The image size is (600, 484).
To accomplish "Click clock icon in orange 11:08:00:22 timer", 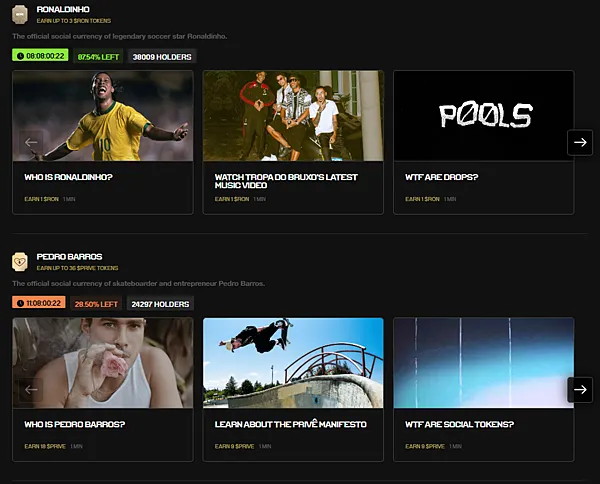I will tap(20, 303).
